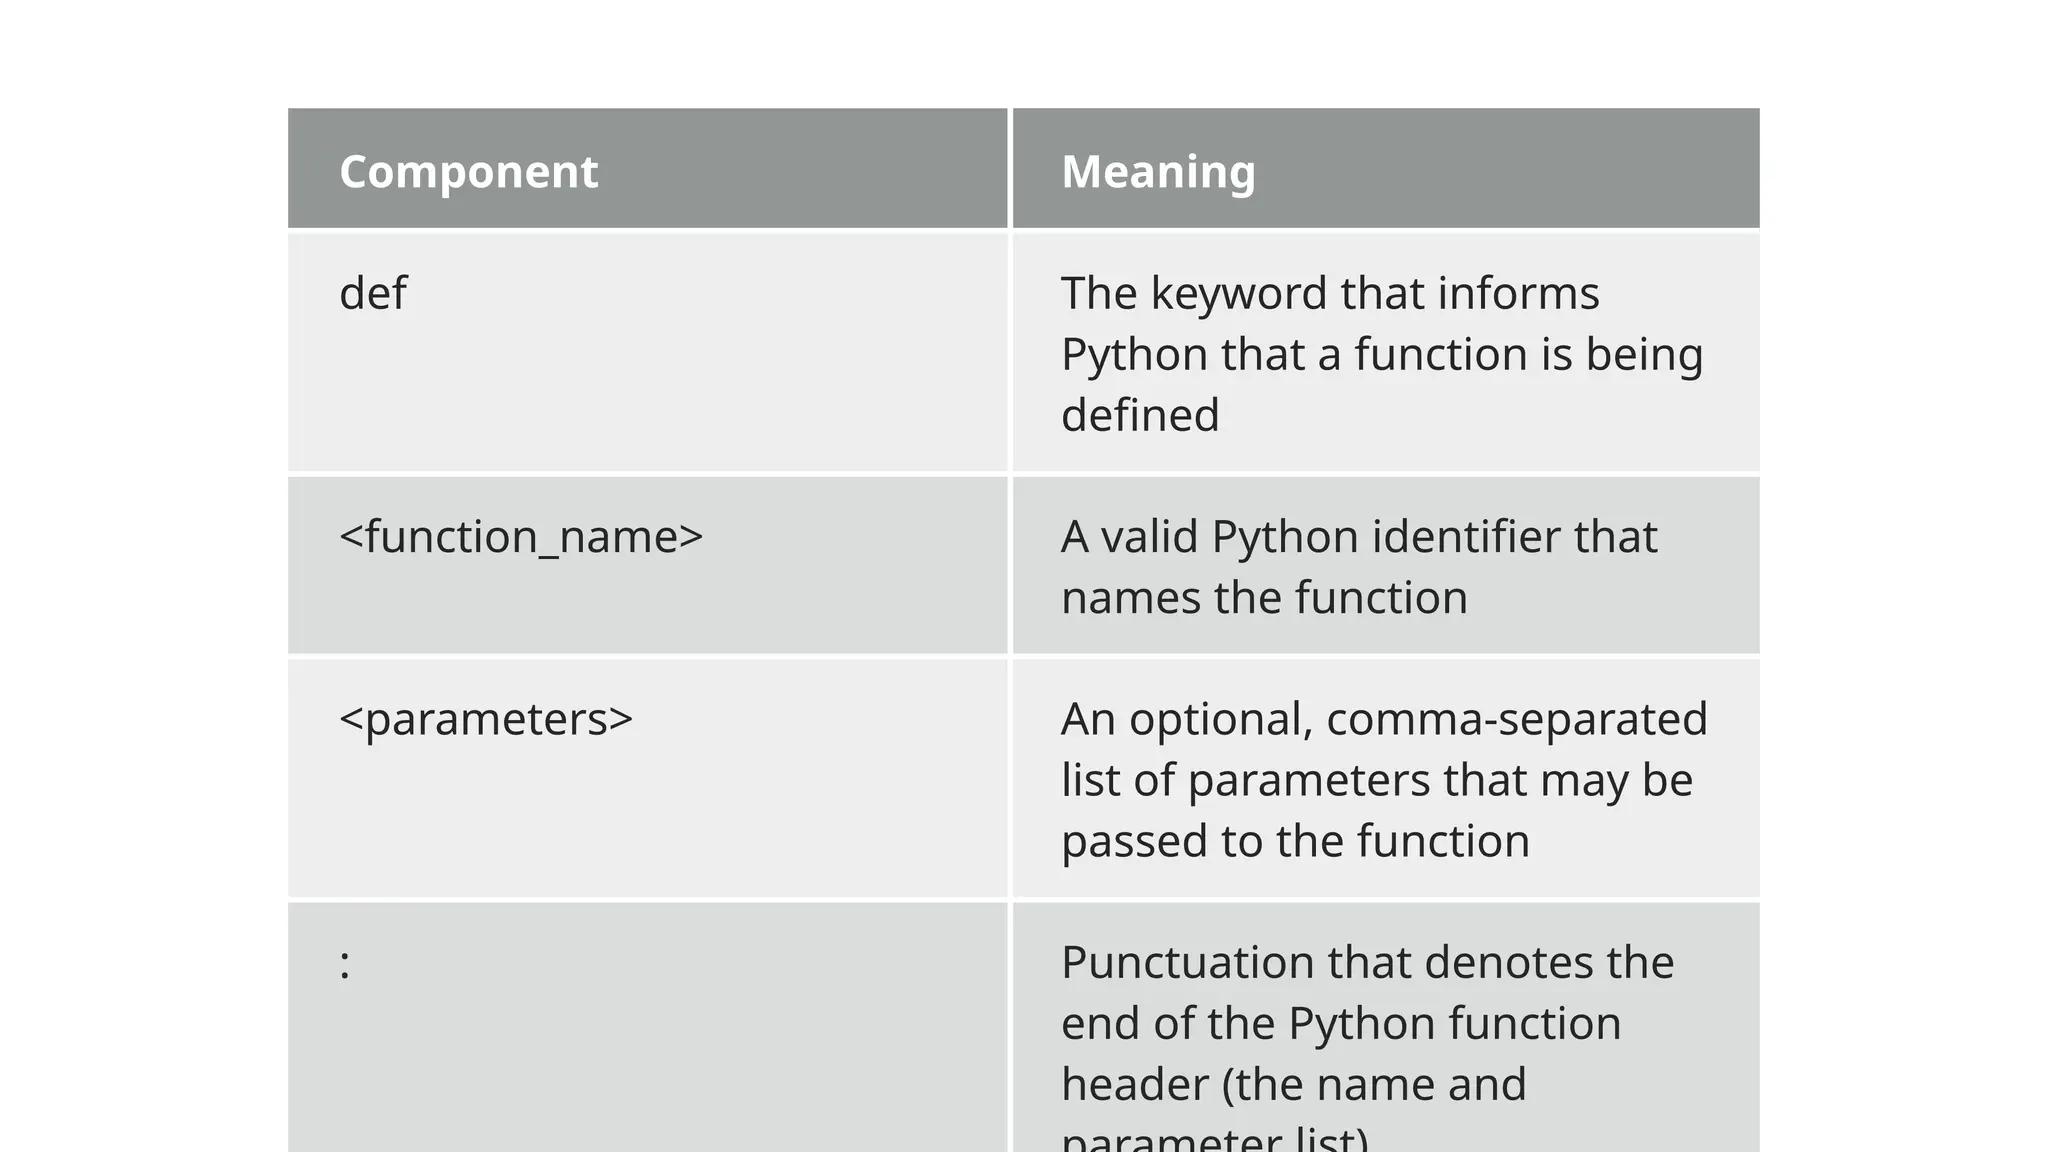
Task: Click the "names the function" text line
Action: point(1264,598)
